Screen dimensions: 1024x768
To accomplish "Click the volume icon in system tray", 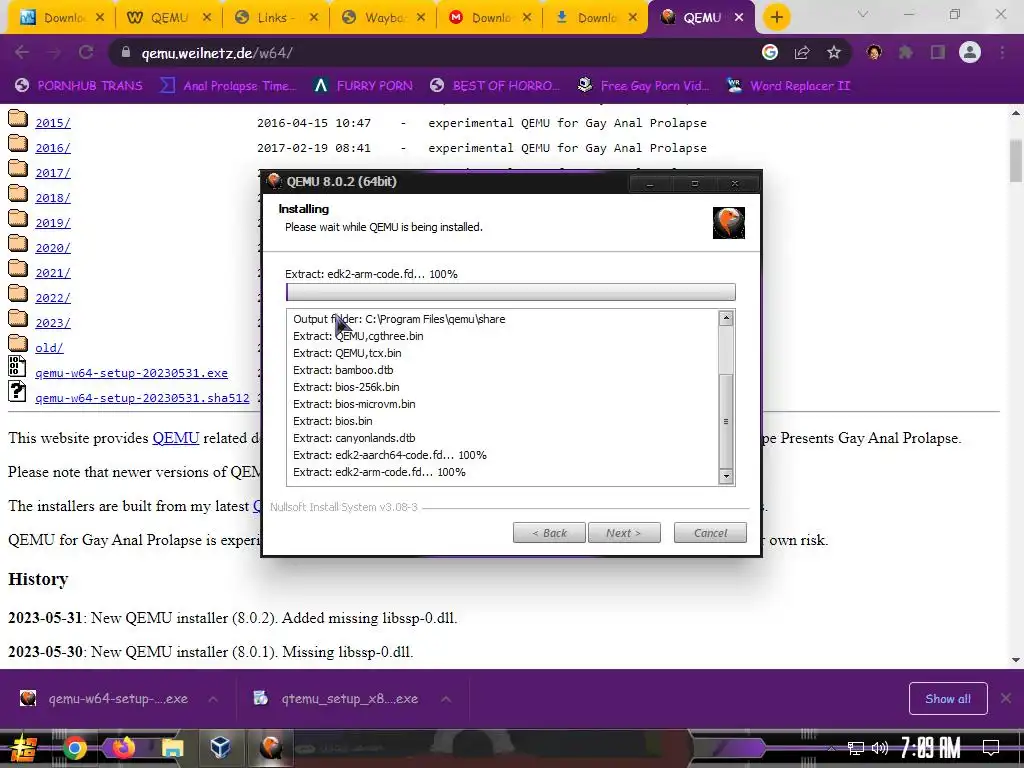I will click(x=880, y=748).
